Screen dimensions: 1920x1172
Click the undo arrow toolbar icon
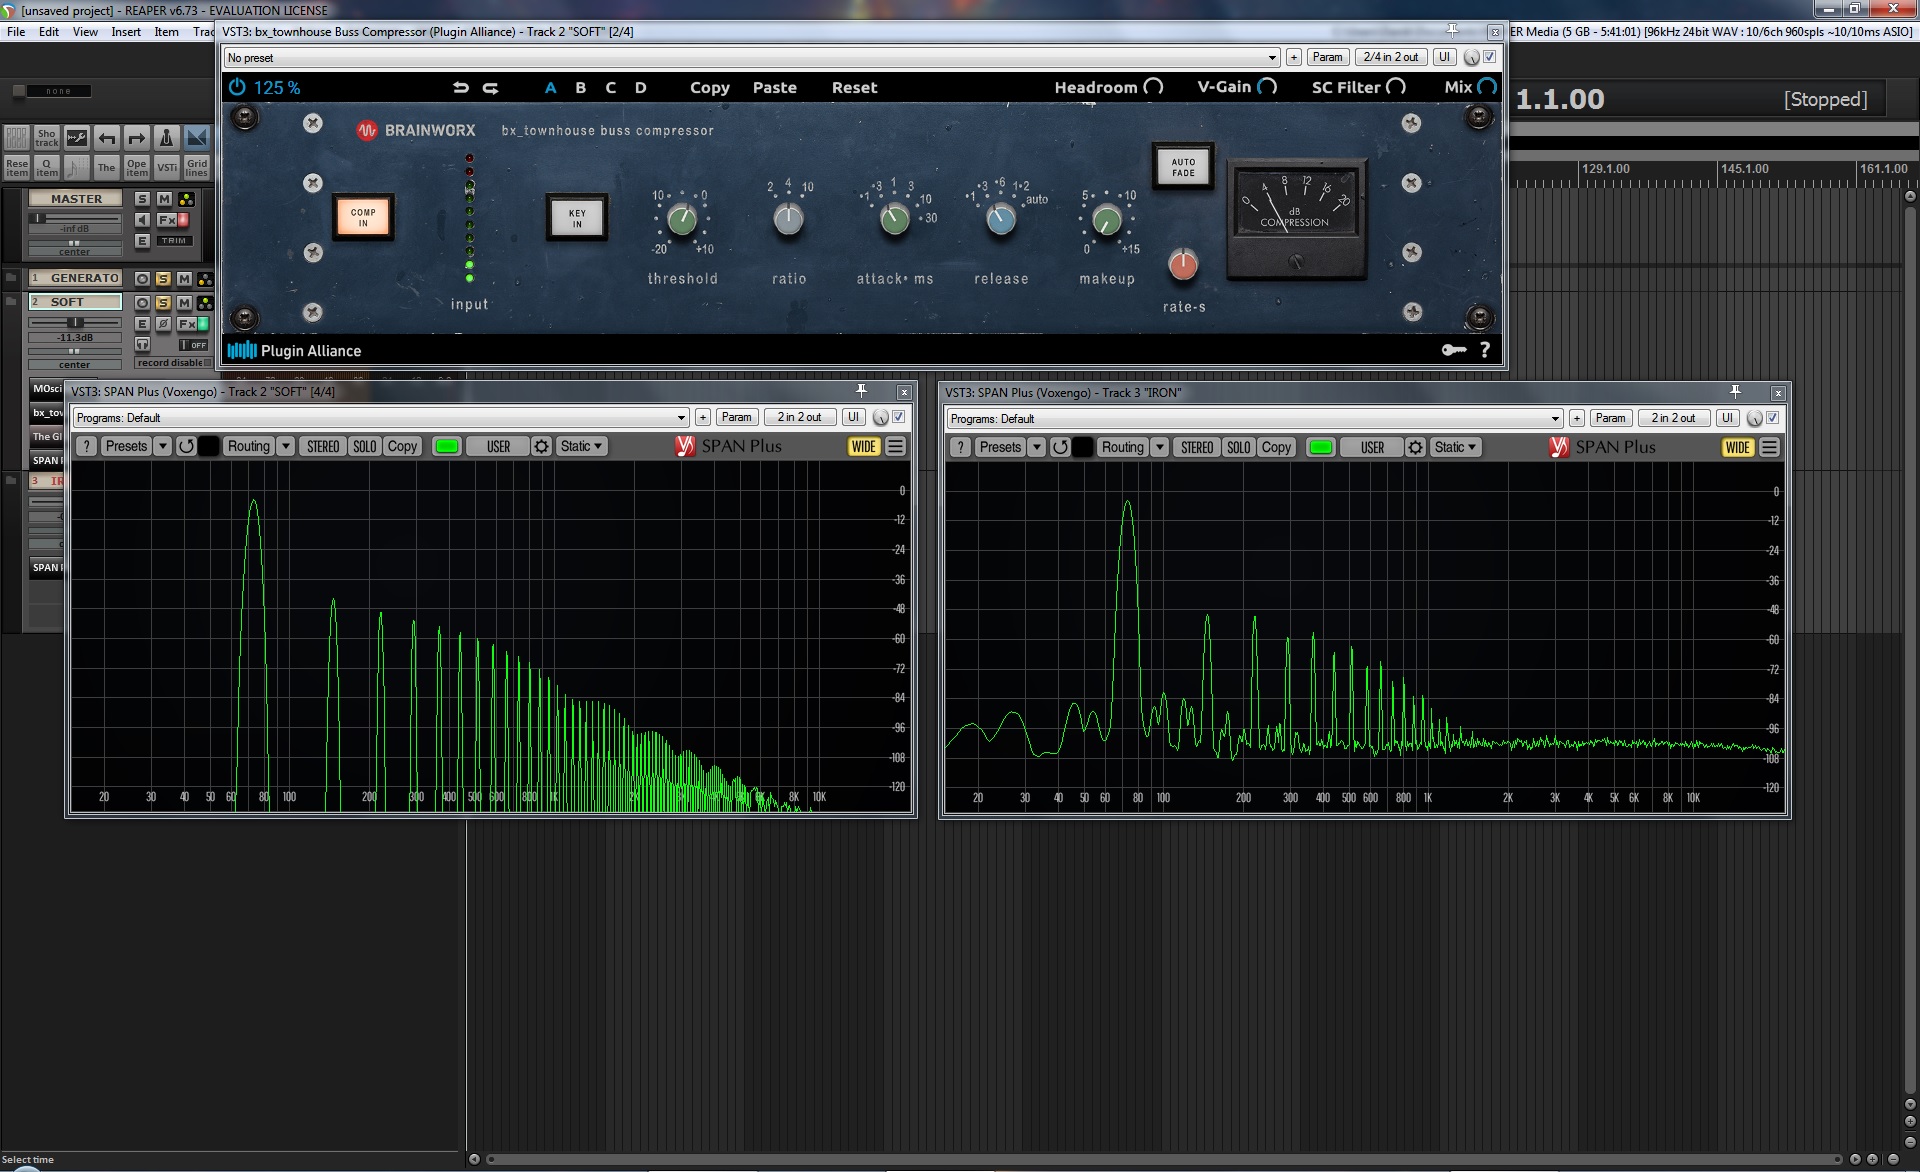(x=107, y=138)
